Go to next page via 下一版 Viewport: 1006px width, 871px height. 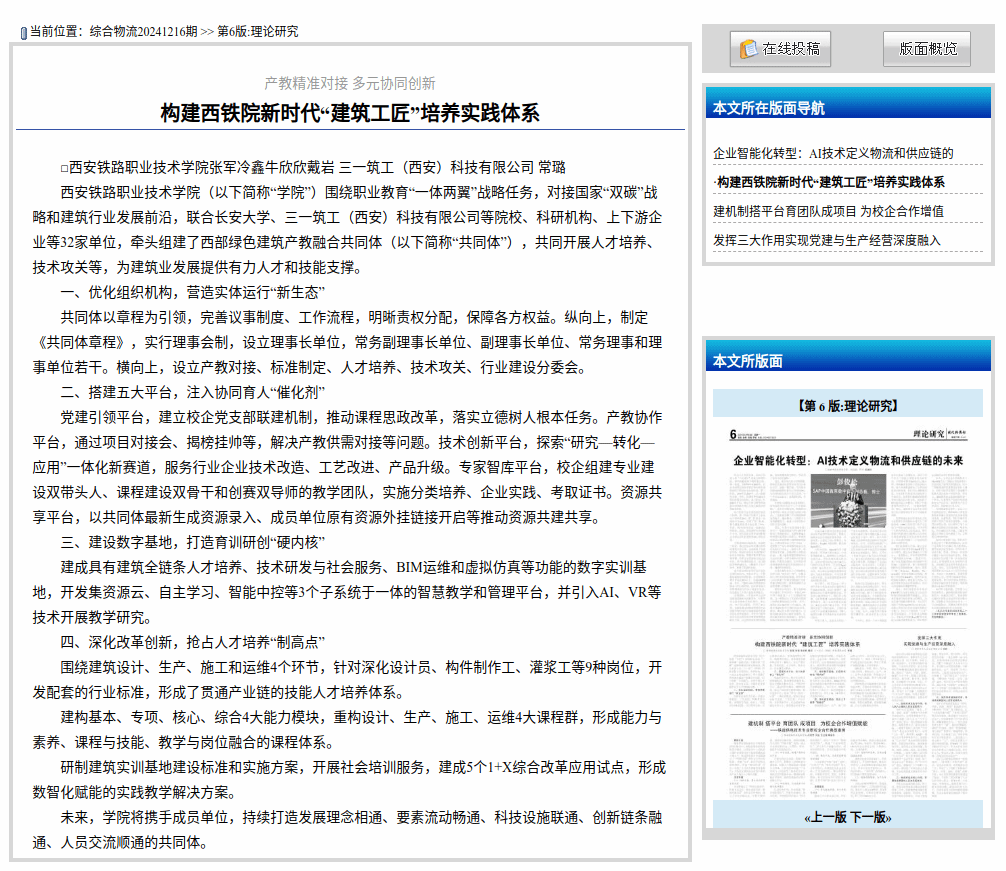[x=870, y=817]
